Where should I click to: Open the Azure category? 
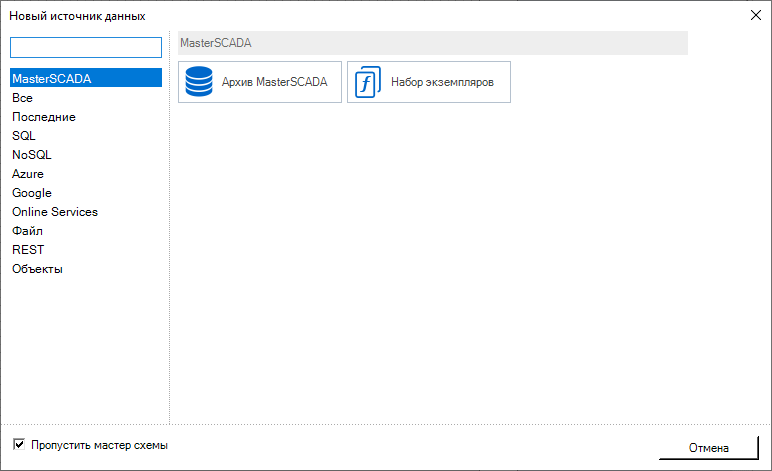point(86,174)
